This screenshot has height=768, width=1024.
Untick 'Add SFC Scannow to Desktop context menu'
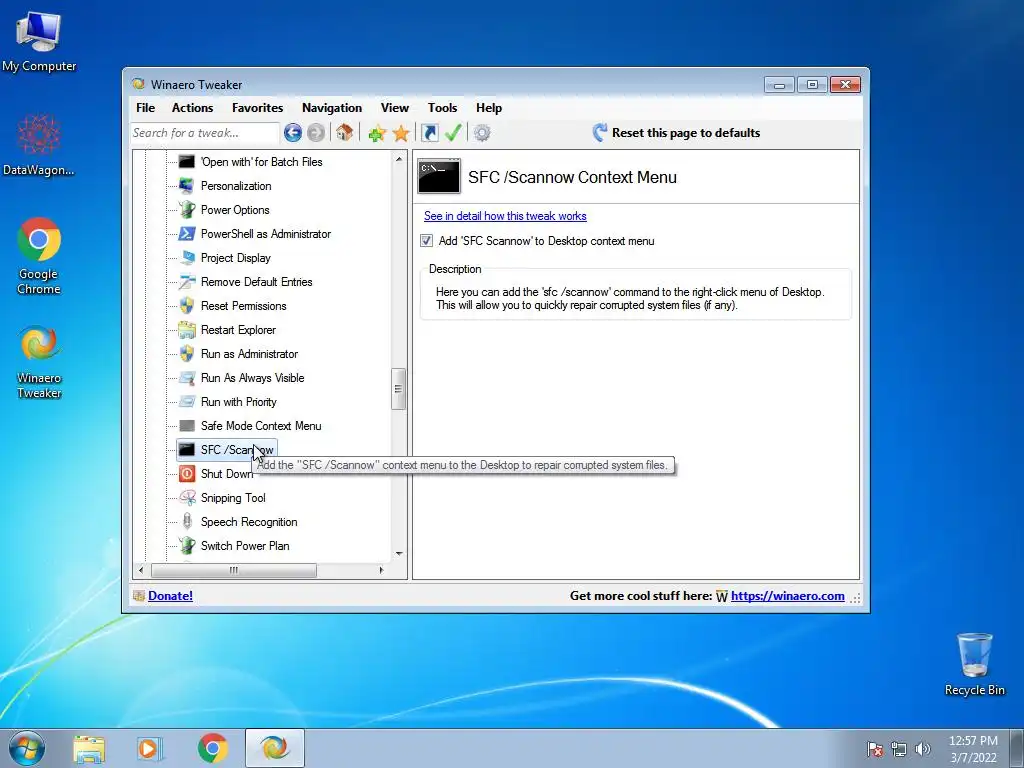[x=426, y=240]
